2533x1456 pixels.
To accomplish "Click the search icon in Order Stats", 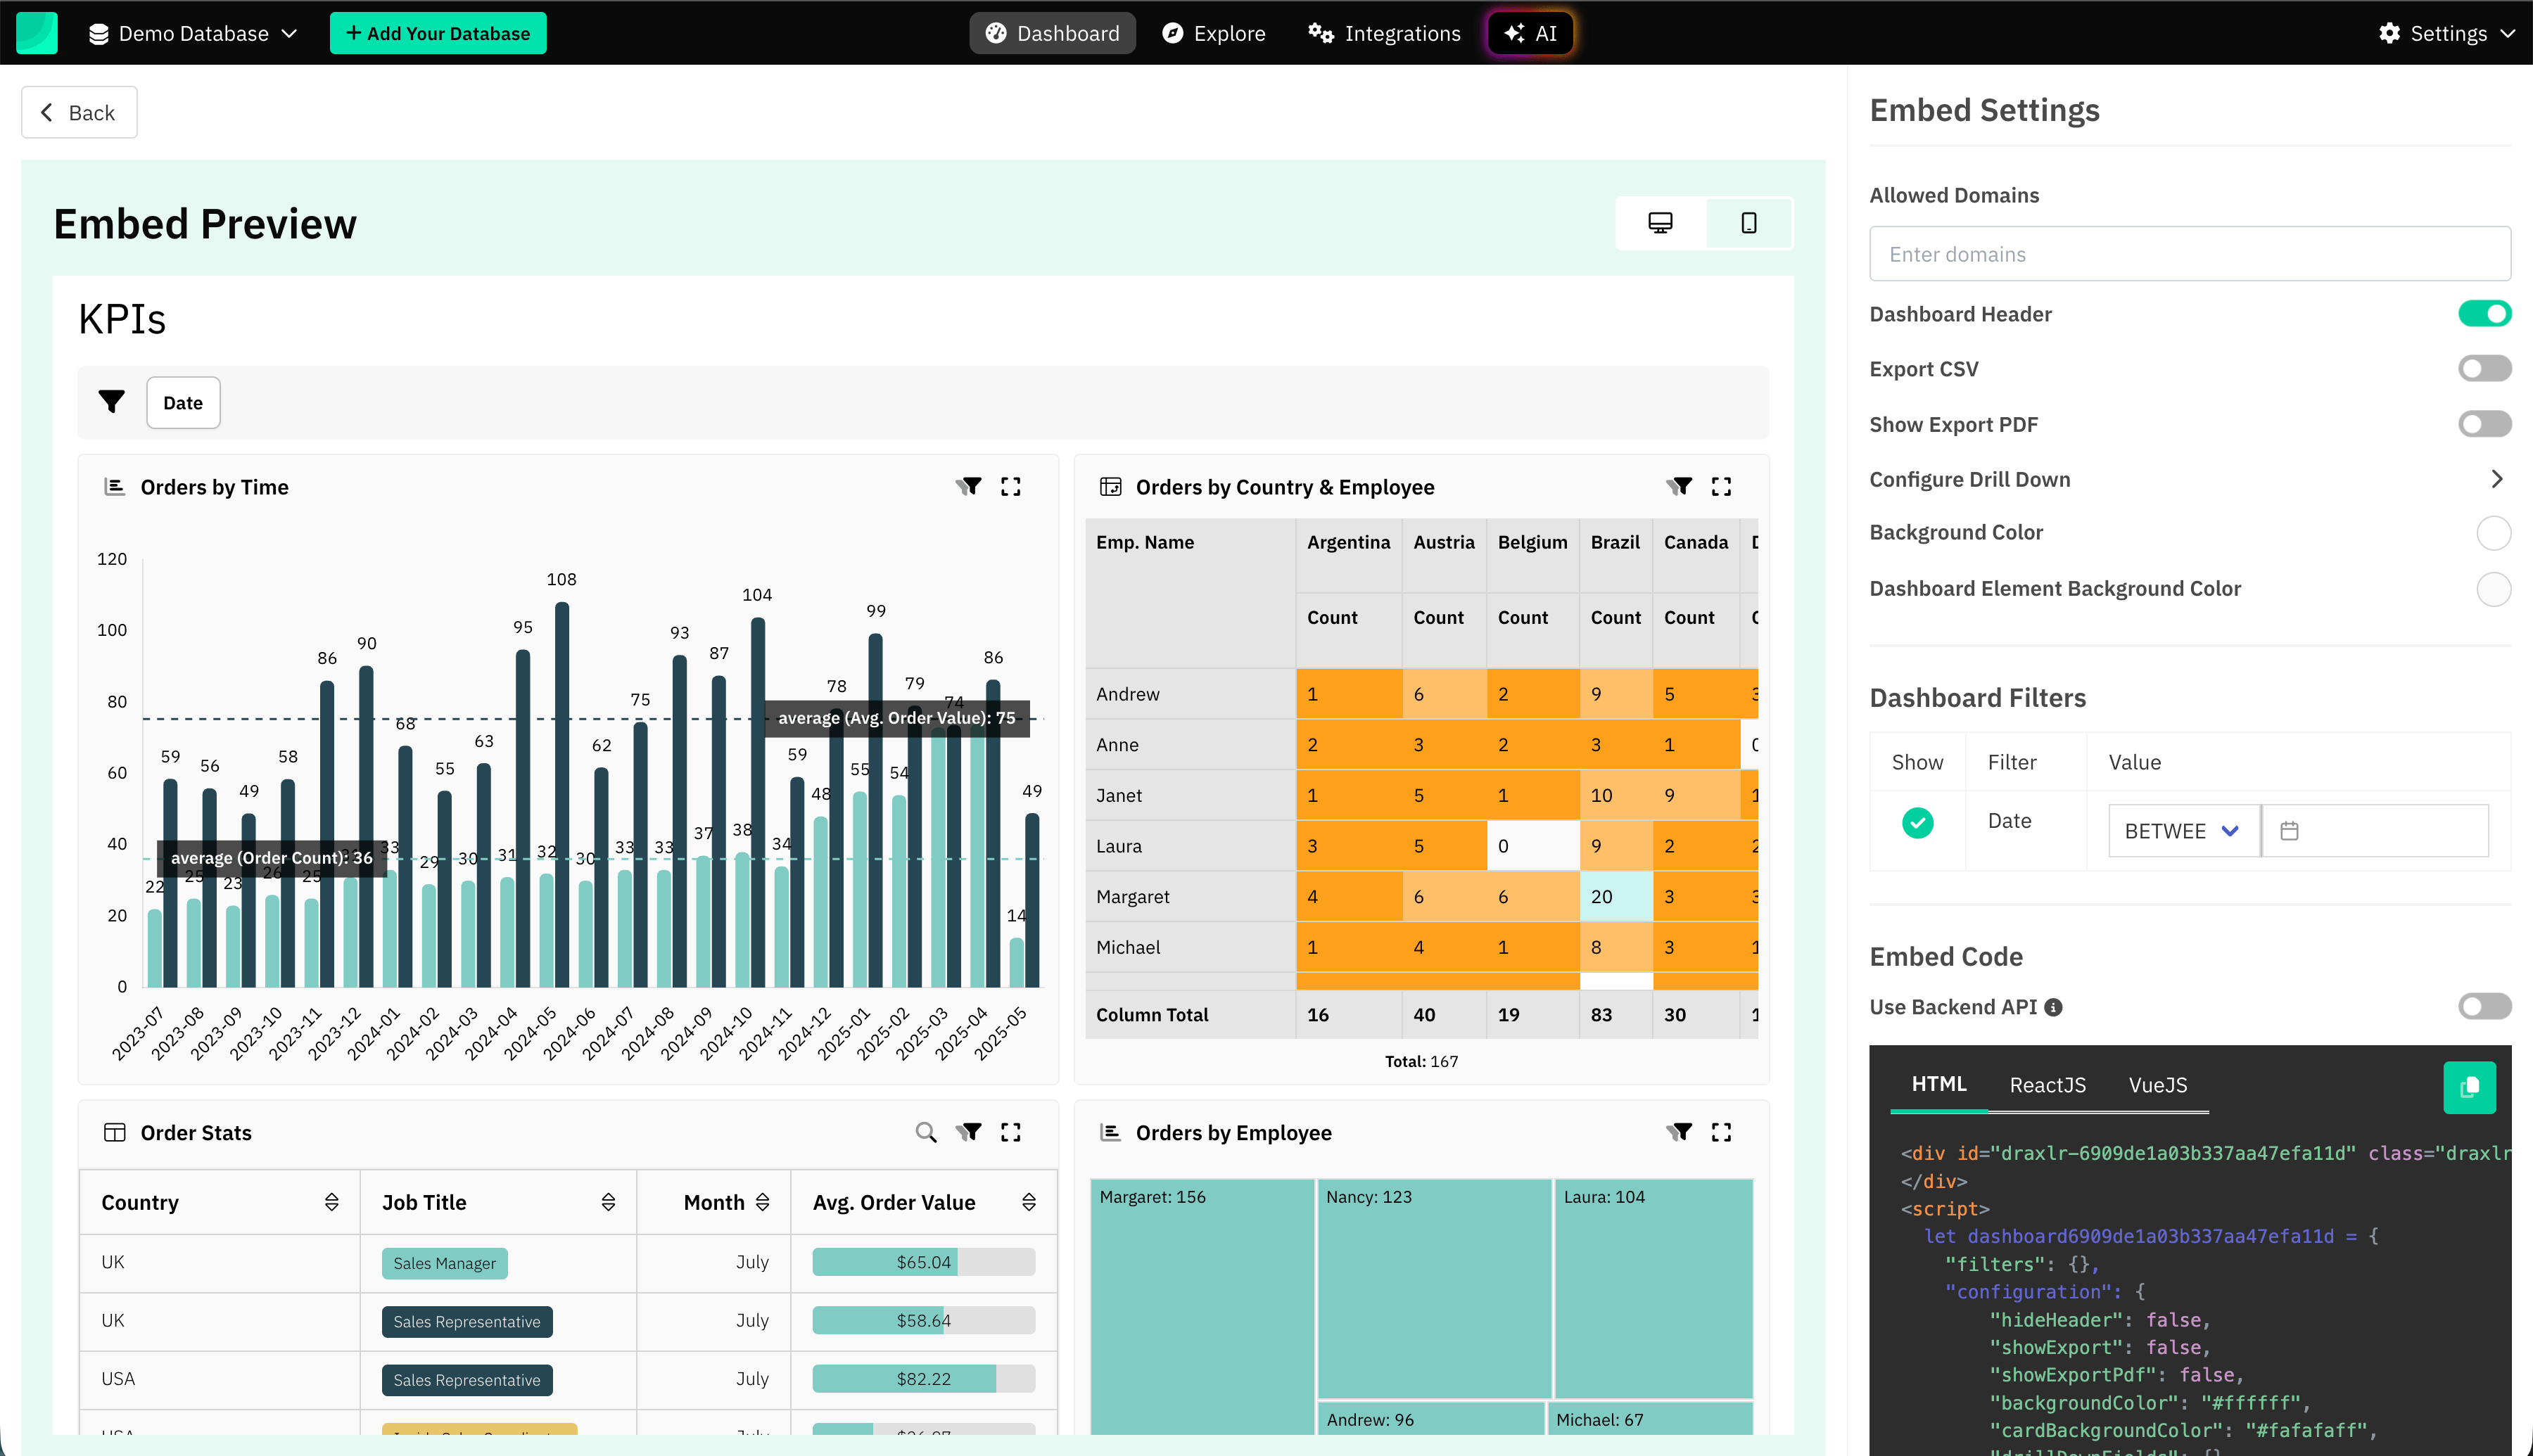I will coord(925,1132).
